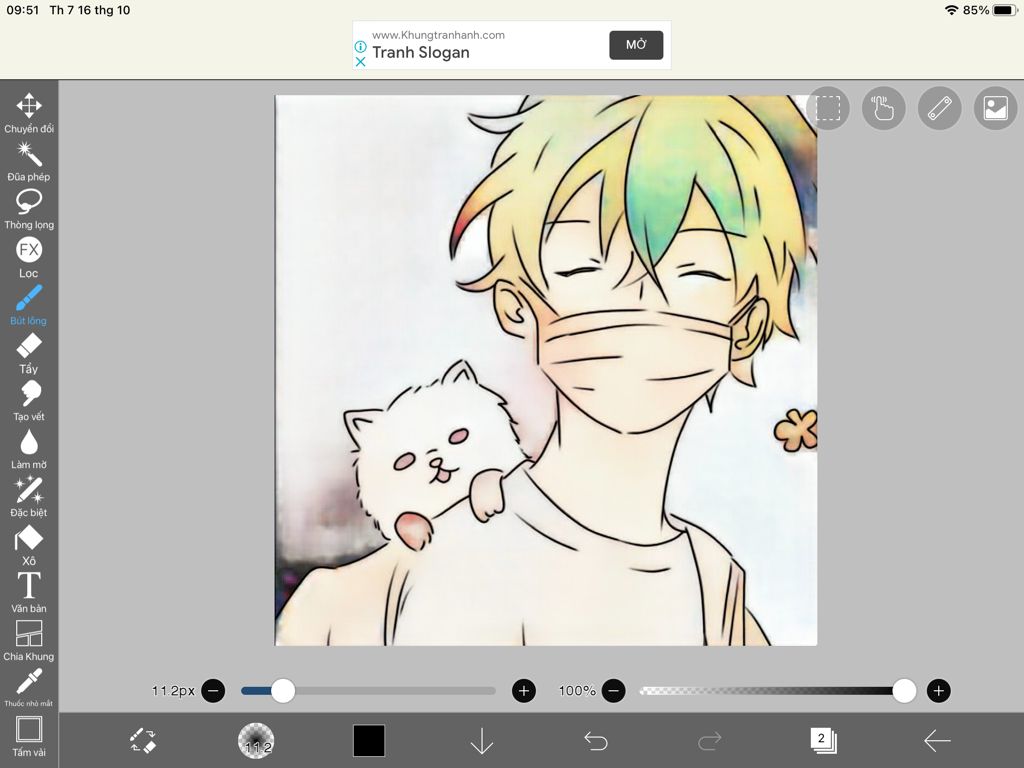Open the layers panel showing 2
The height and width of the screenshot is (768, 1024).
(x=823, y=741)
